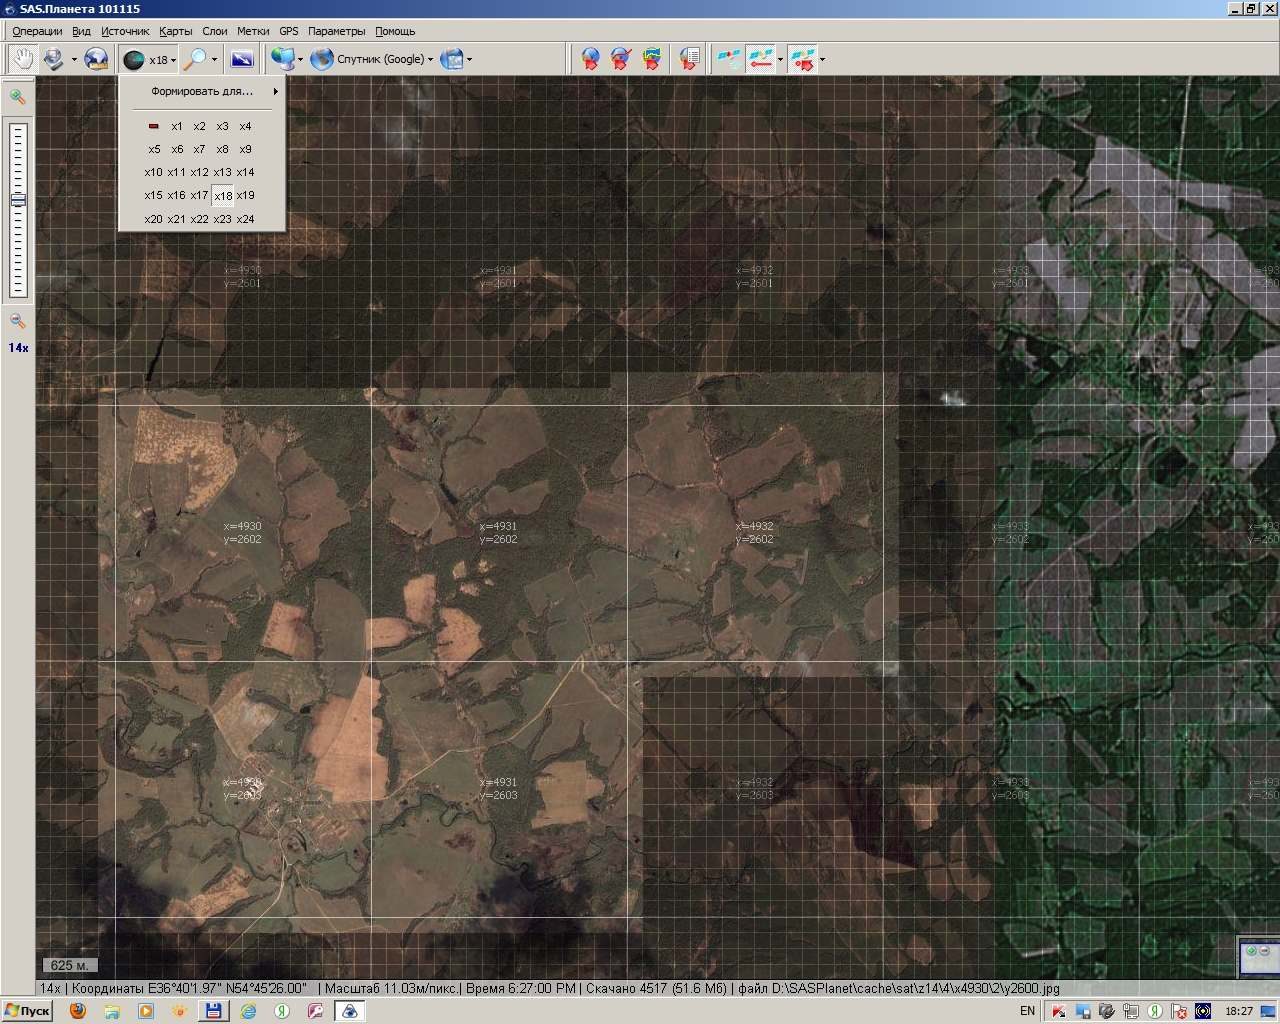Open the Метки menu
The width and height of the screenshot is (1280, 1024).
tap(253, 31)
